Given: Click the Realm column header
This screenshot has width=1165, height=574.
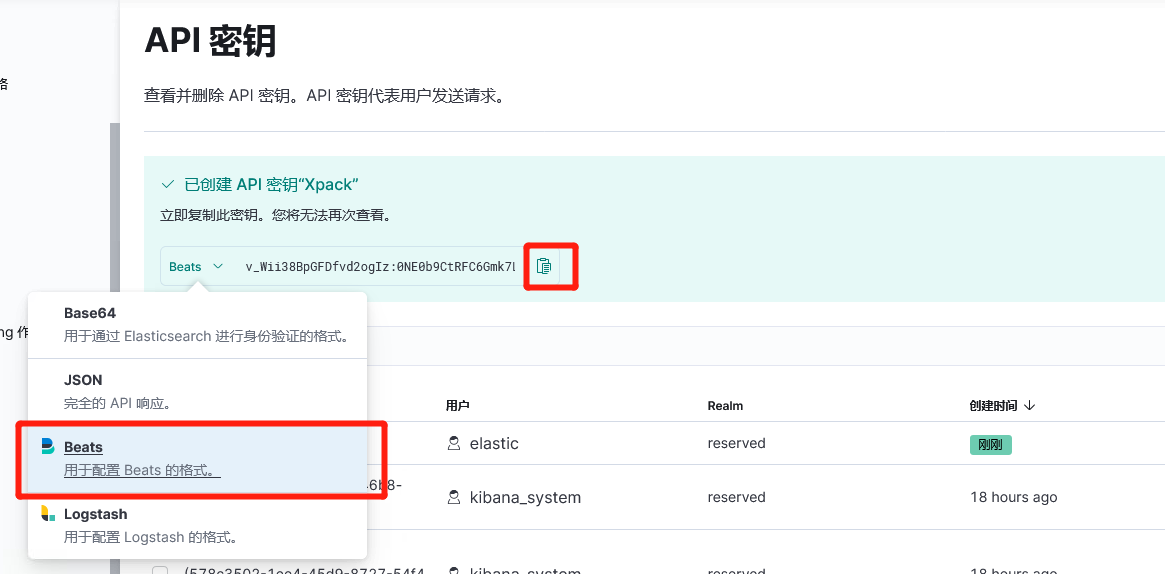Looking at the screenshot, I should 725,405.
